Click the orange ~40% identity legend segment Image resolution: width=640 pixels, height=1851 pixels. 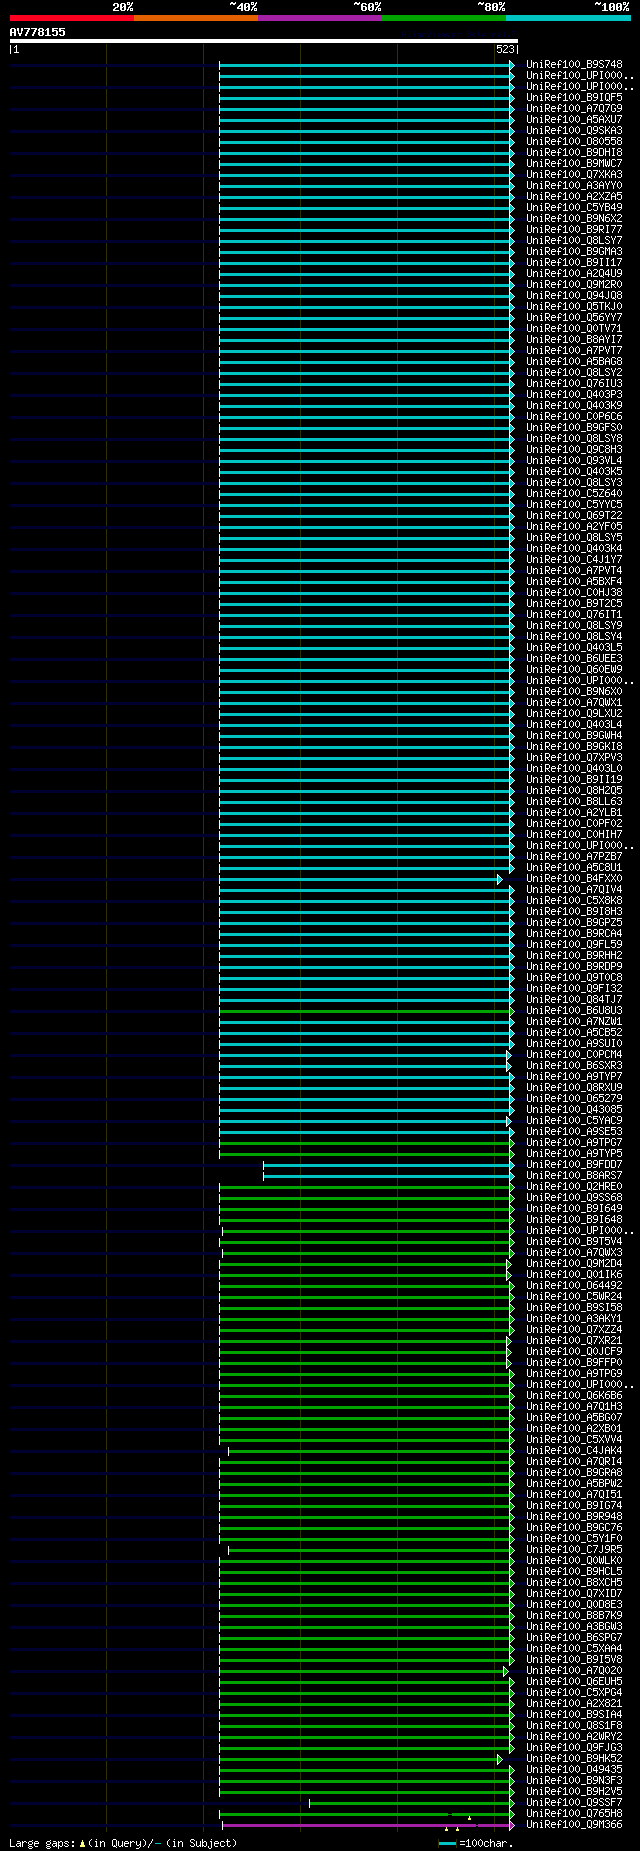click(195, 18)
